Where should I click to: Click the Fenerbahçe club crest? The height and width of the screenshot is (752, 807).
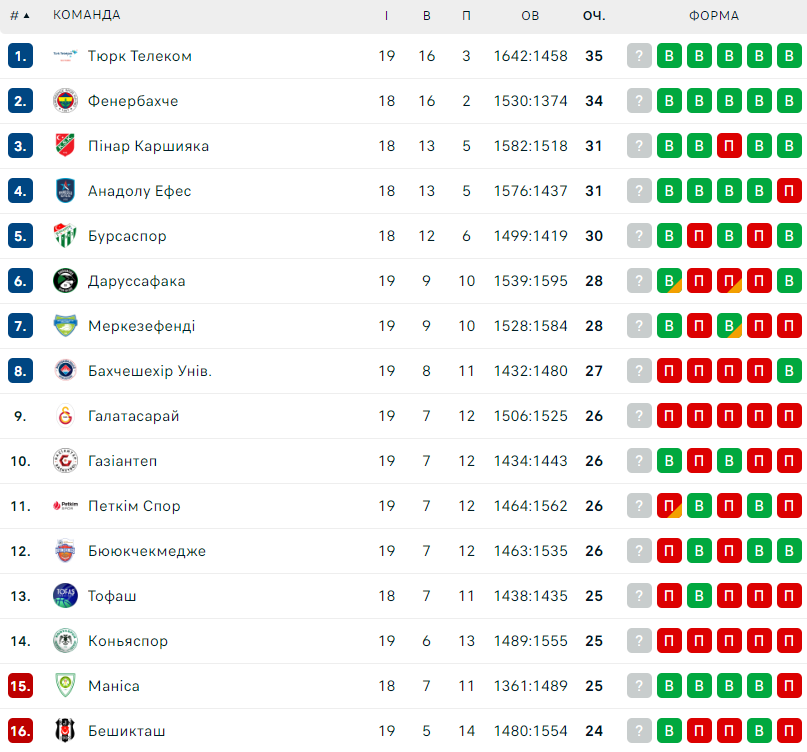tap(65, 101)
